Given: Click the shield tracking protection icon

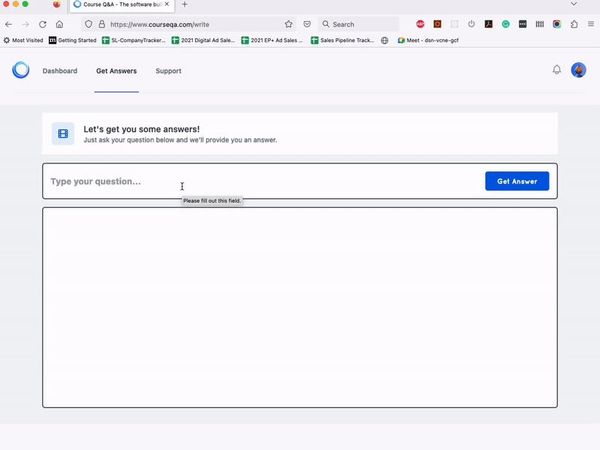Looking at the screenshot, I should click(88, 24).
